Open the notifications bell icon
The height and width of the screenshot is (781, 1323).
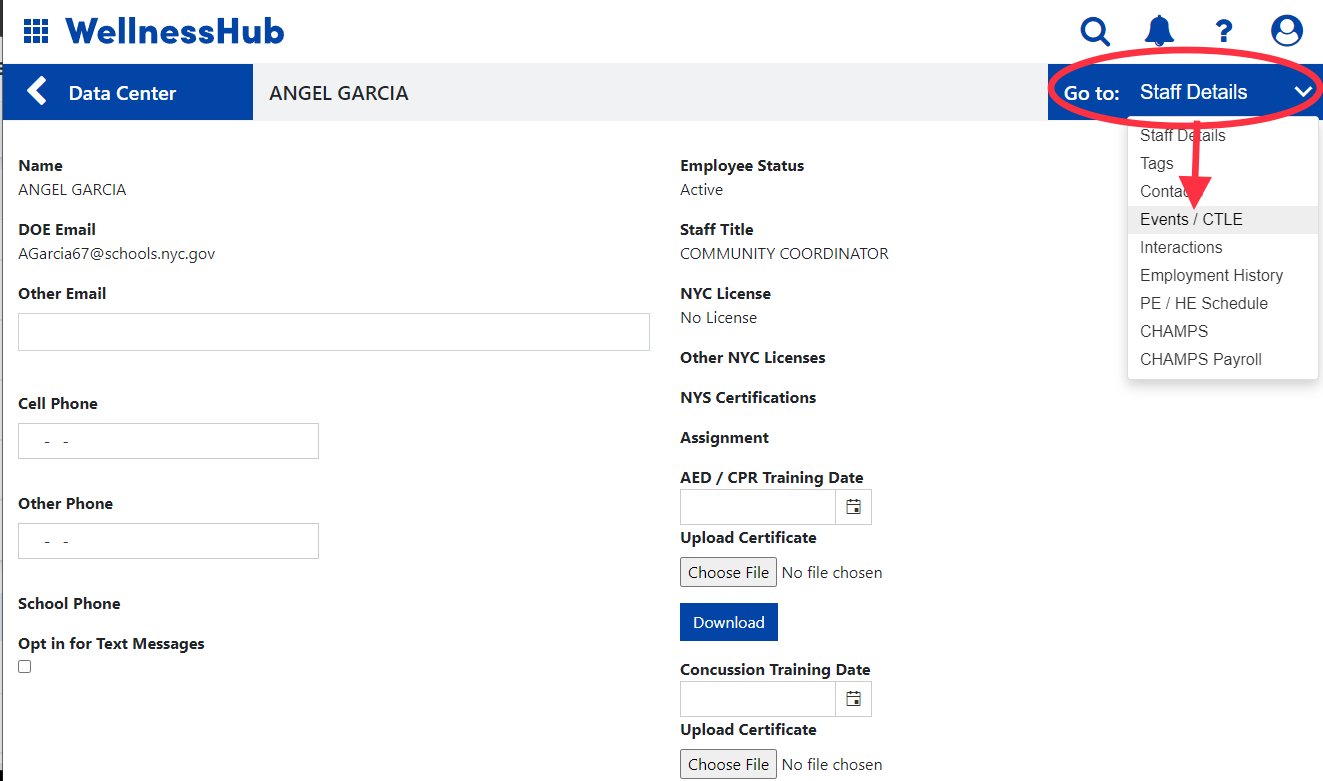(1159, 31)
